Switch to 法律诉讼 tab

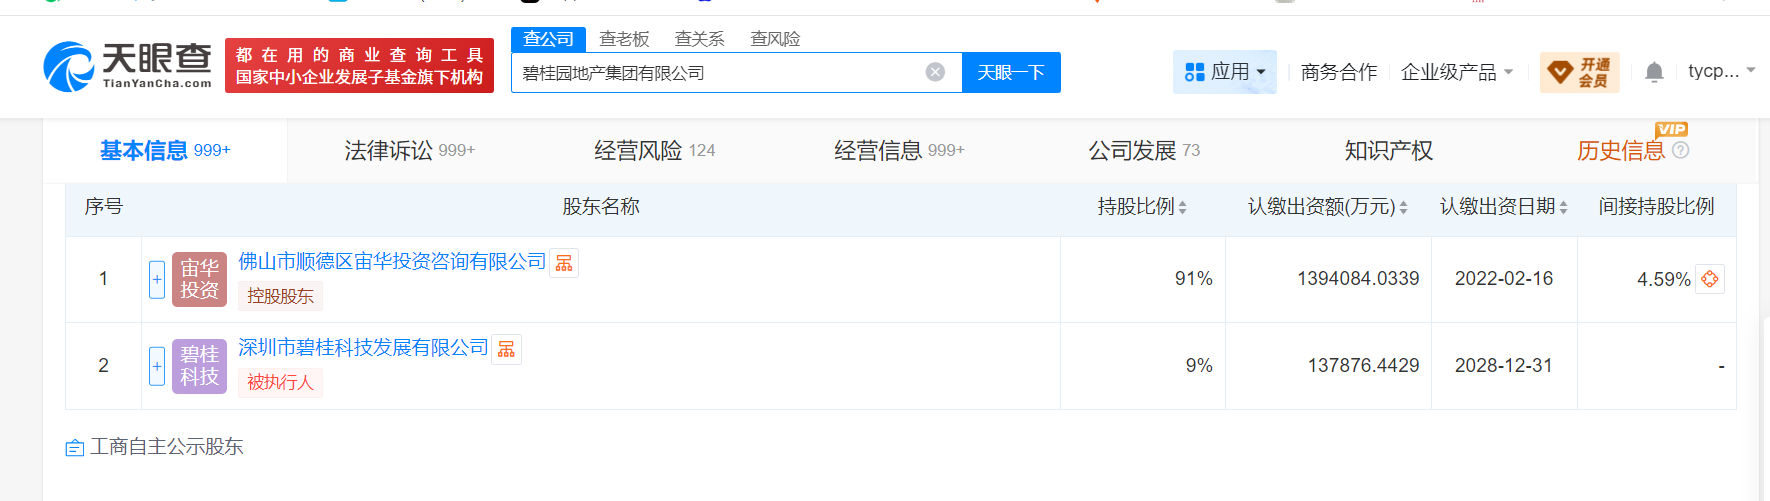(x=409, y=150)
